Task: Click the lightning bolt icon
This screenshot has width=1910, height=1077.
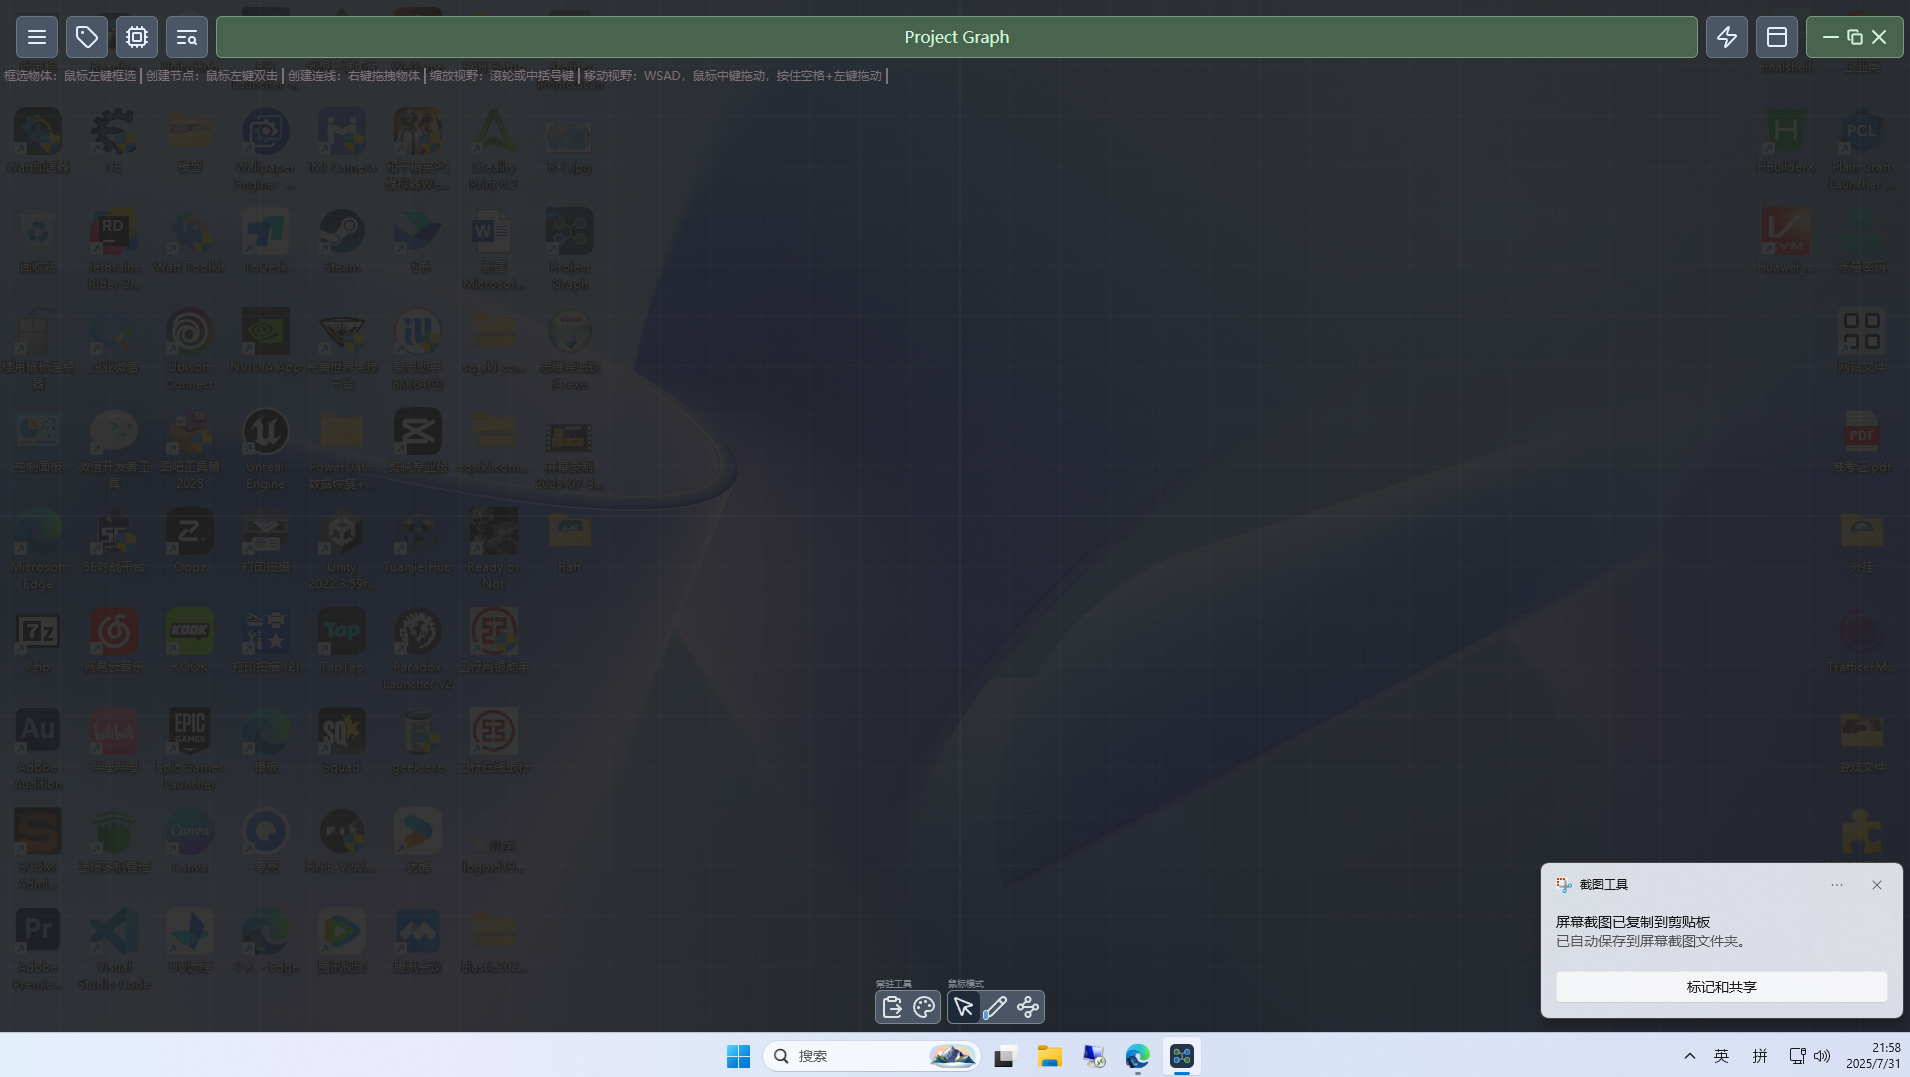Action: click(1727, 37)
